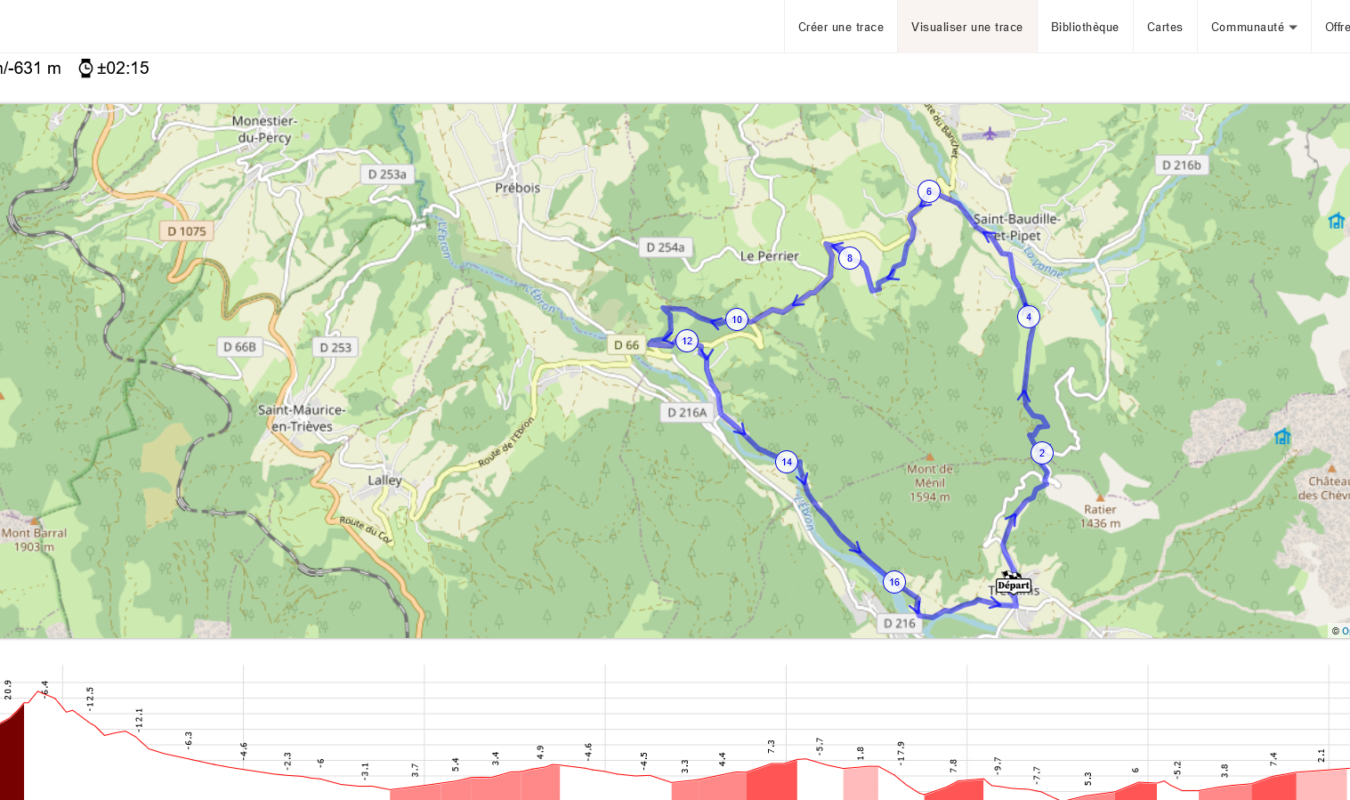Click the Mont de Ménil 1594 m label
Screen dimensions: 1350x800
(x=930, y=483)
